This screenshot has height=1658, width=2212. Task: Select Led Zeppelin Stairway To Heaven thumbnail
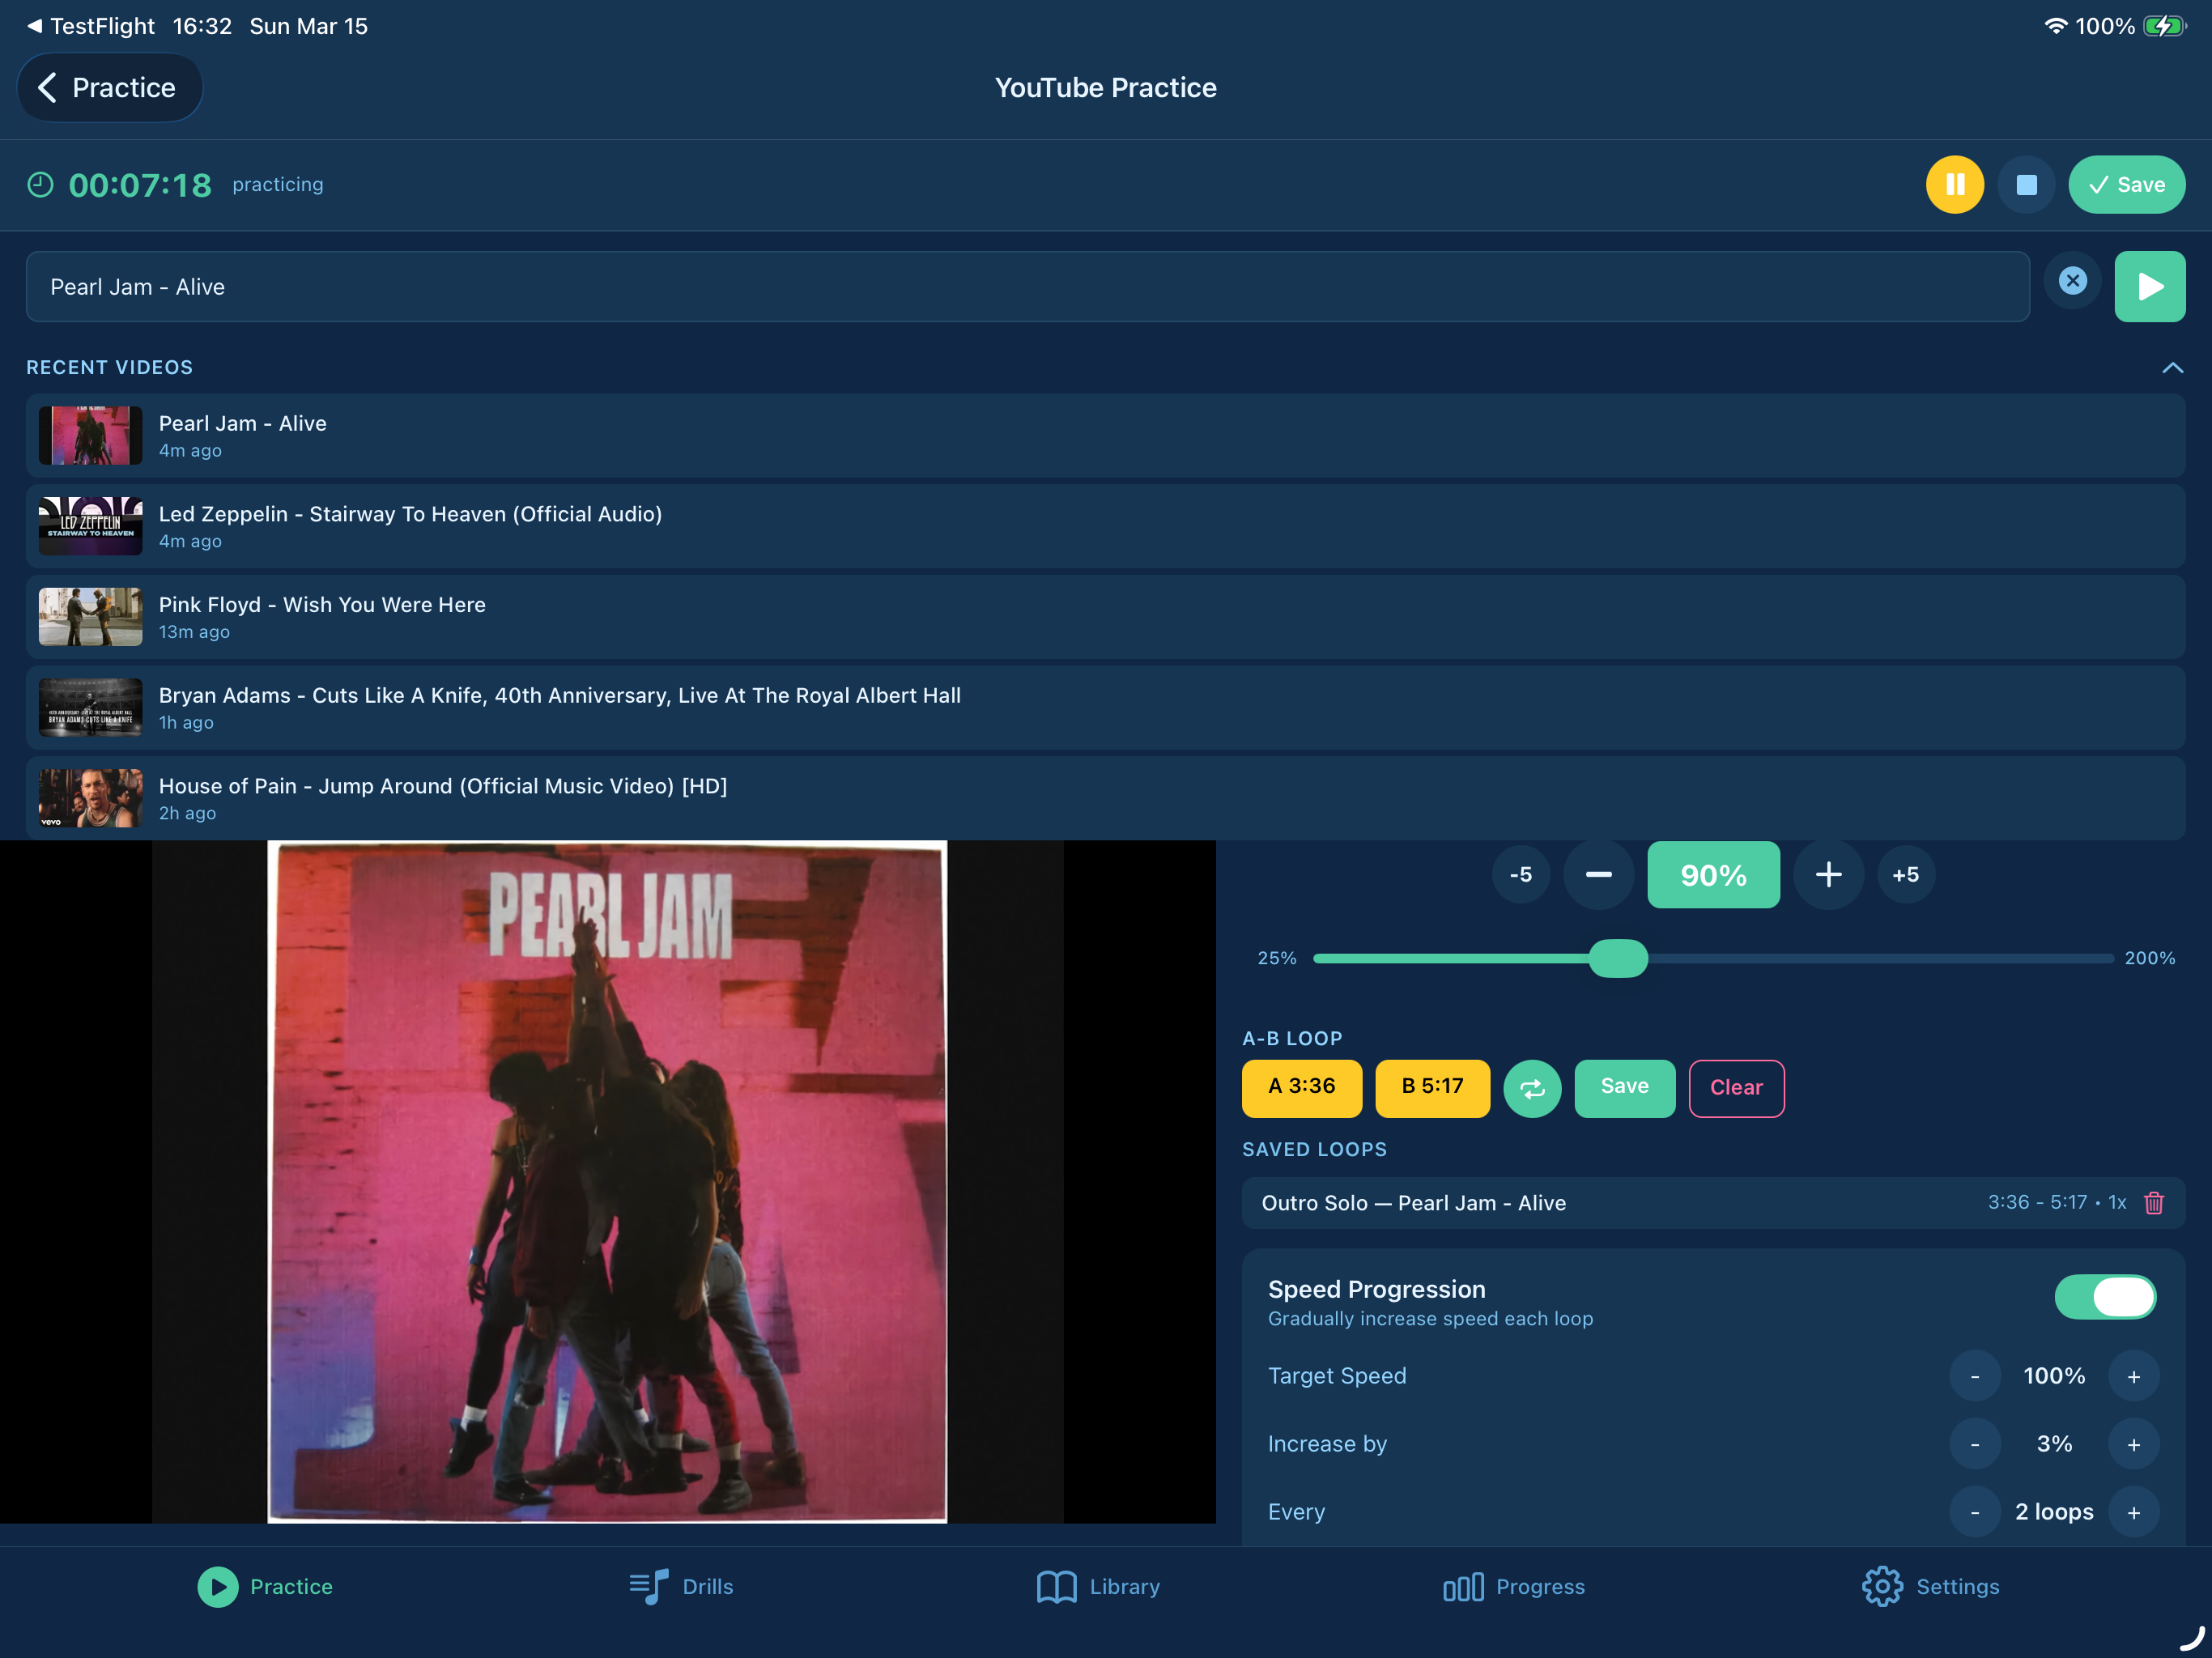pyautogui.click(x=90, y=526)
